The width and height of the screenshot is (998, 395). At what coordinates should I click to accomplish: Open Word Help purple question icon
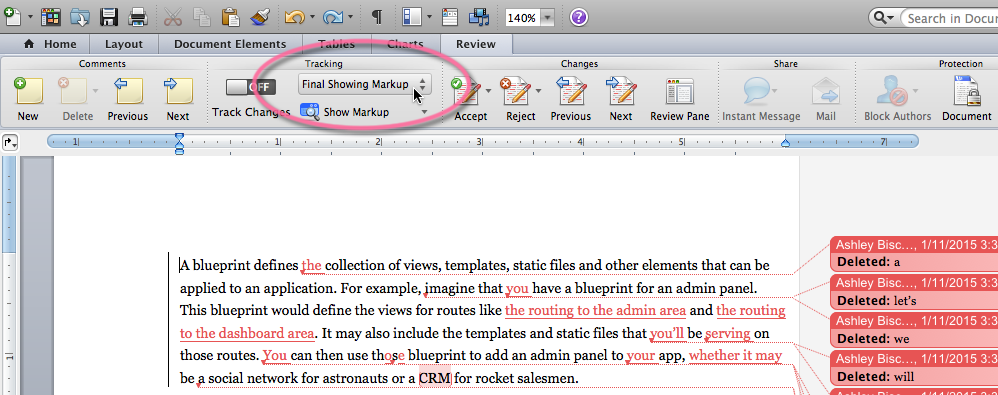tap(578, 18)
